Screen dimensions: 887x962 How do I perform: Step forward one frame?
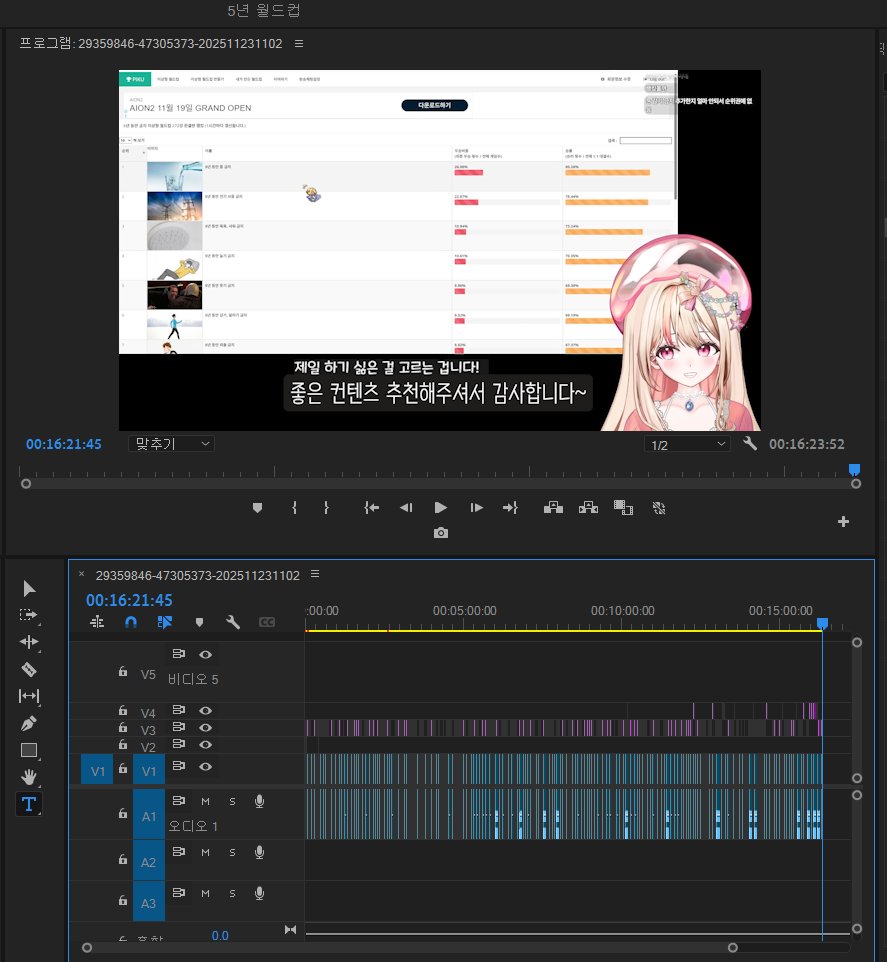pos(476,507)
